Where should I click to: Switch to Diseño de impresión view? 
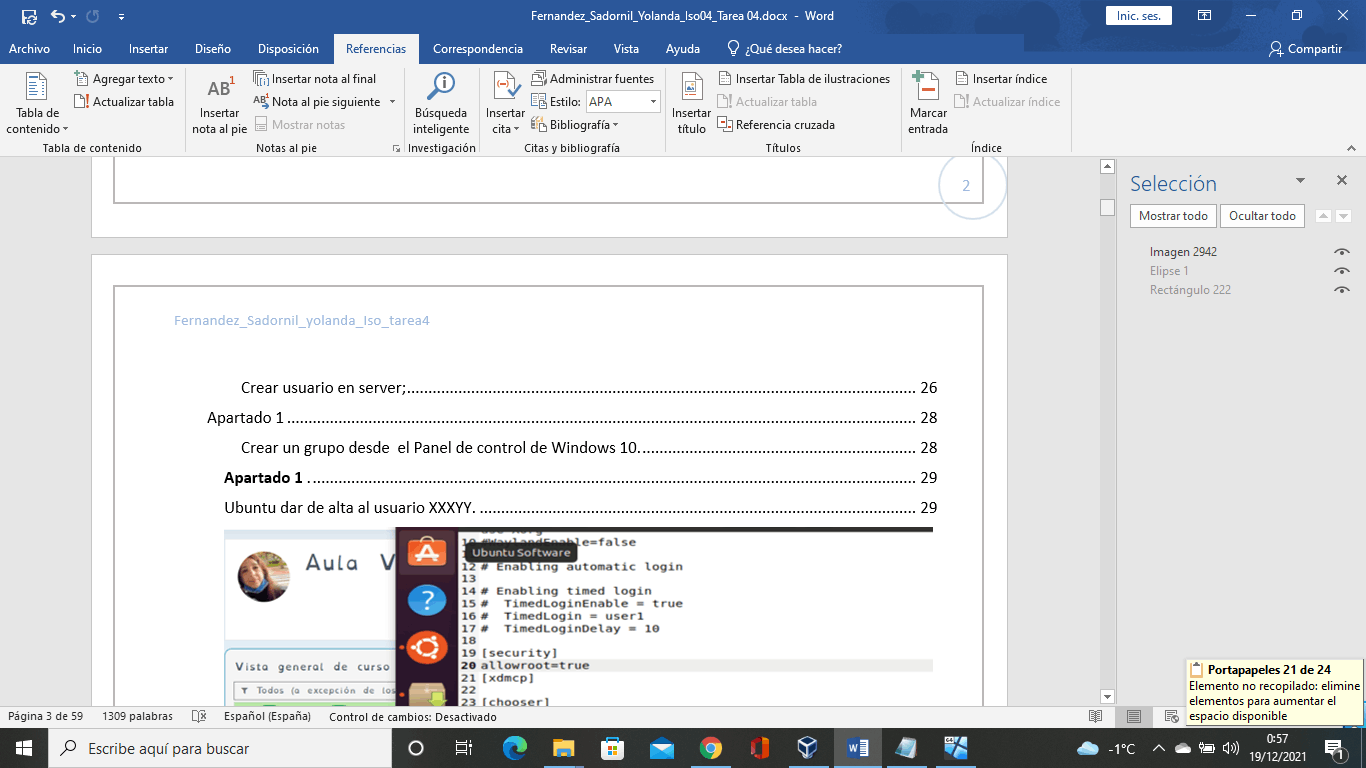tap(1134, 717)
